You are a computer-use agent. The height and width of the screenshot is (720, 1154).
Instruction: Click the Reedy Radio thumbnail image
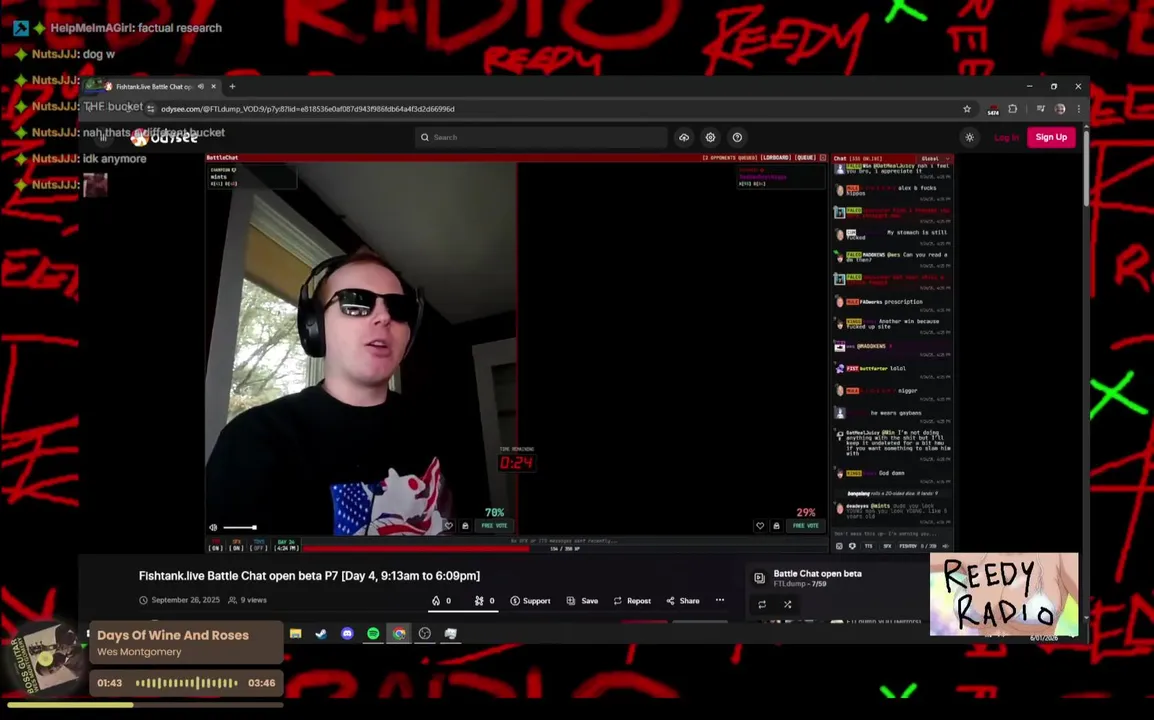[1004, 594]
